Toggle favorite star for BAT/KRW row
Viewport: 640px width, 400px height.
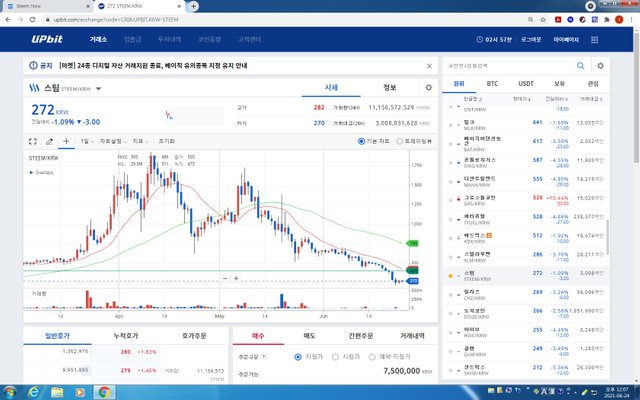(x=451, y=144)
